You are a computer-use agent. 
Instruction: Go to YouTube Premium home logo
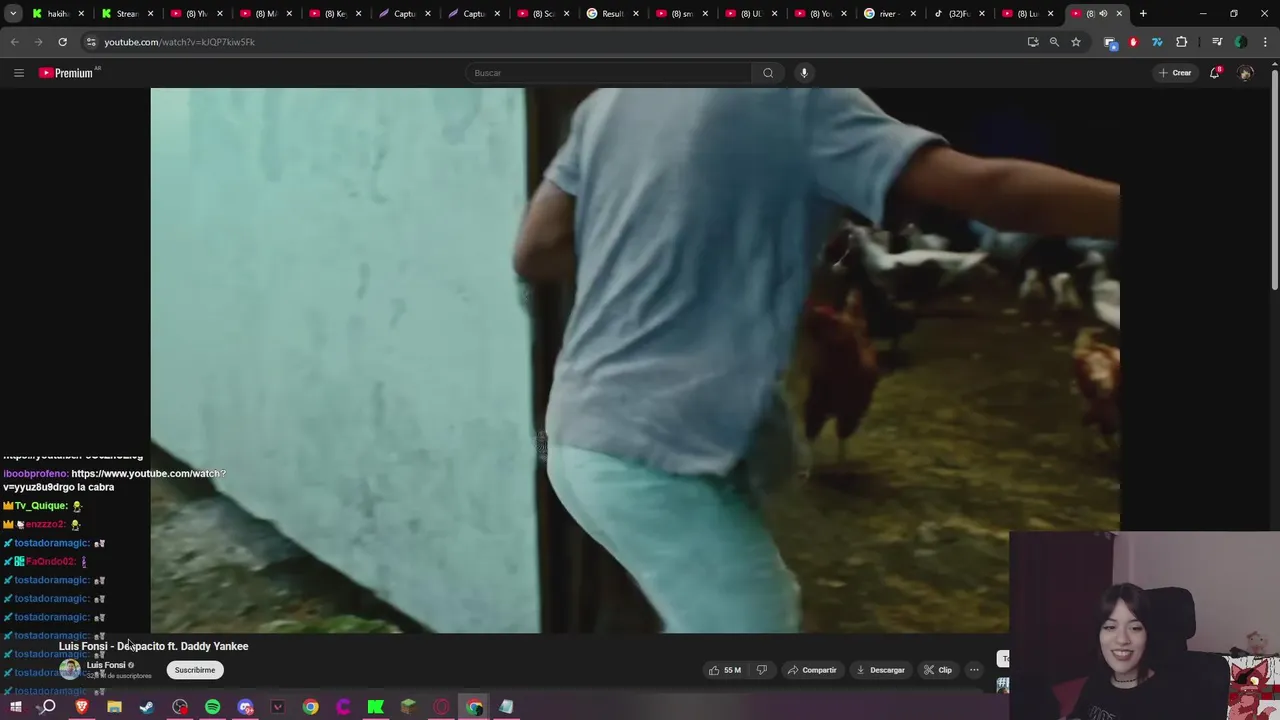tap(68, 73)
